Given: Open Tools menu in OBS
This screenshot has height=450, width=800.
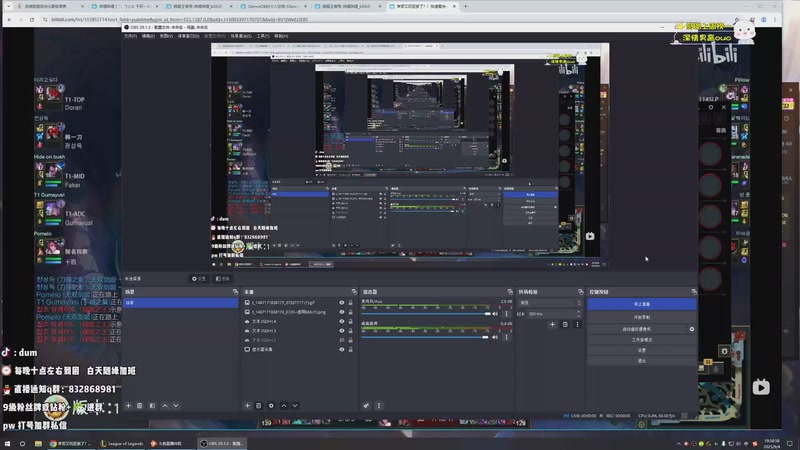Looking at the screenshot, I should (x=263, y=36).
